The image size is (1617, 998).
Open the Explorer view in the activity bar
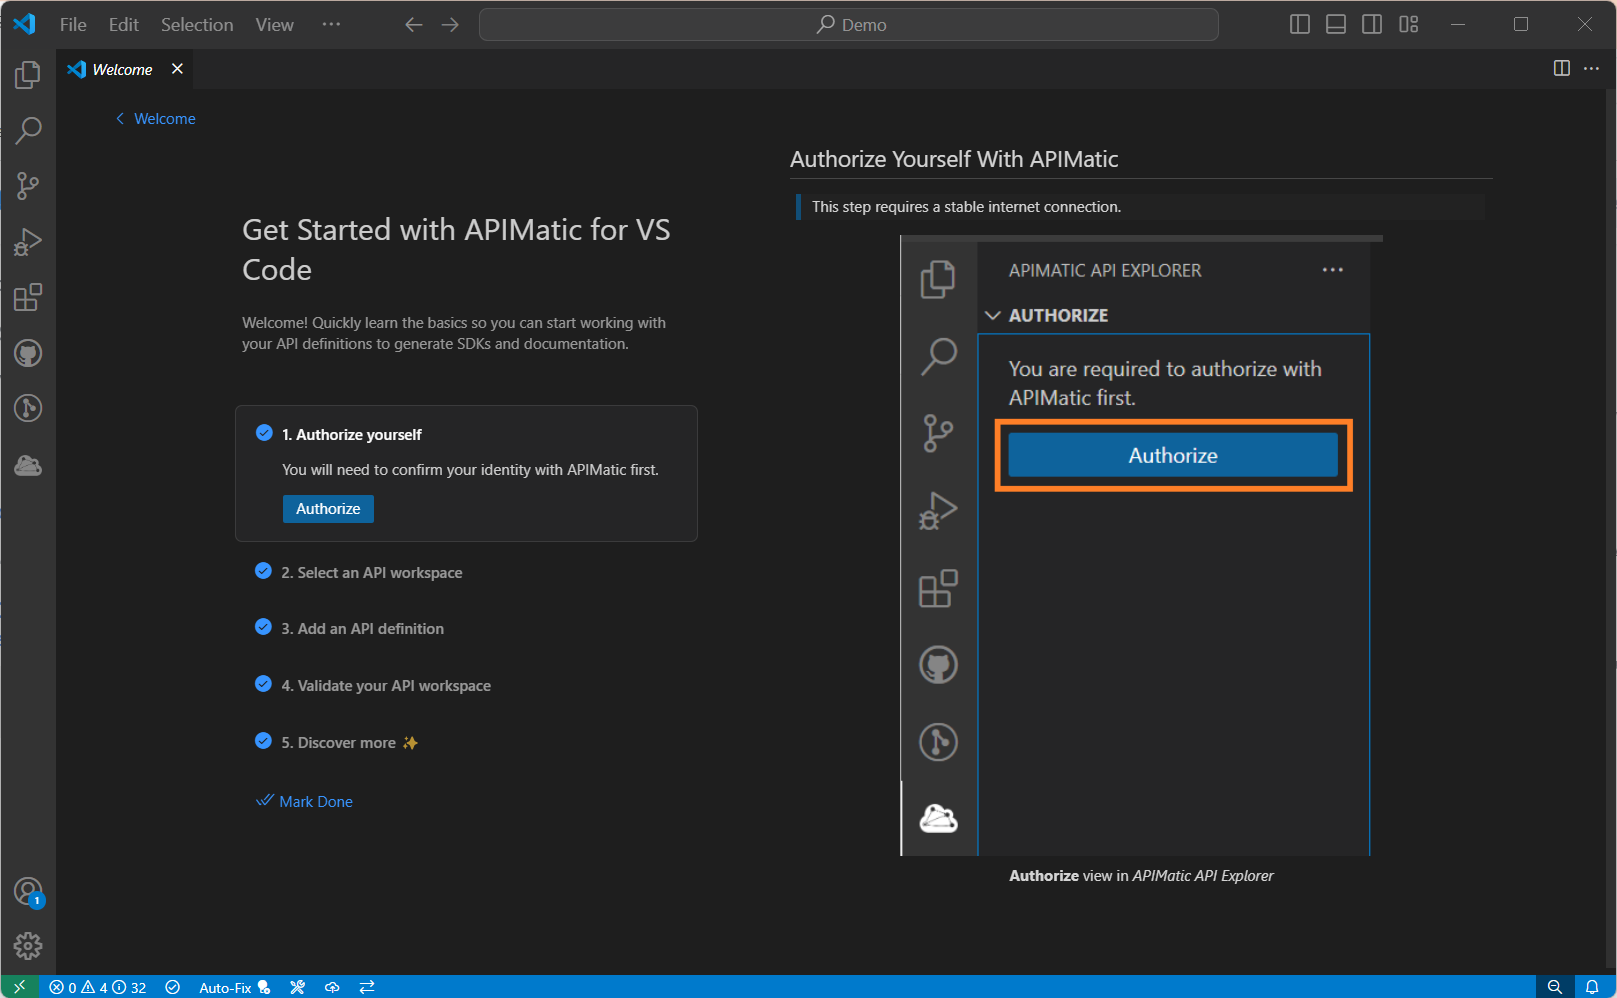pyautogui.click(x=28, y=75)
